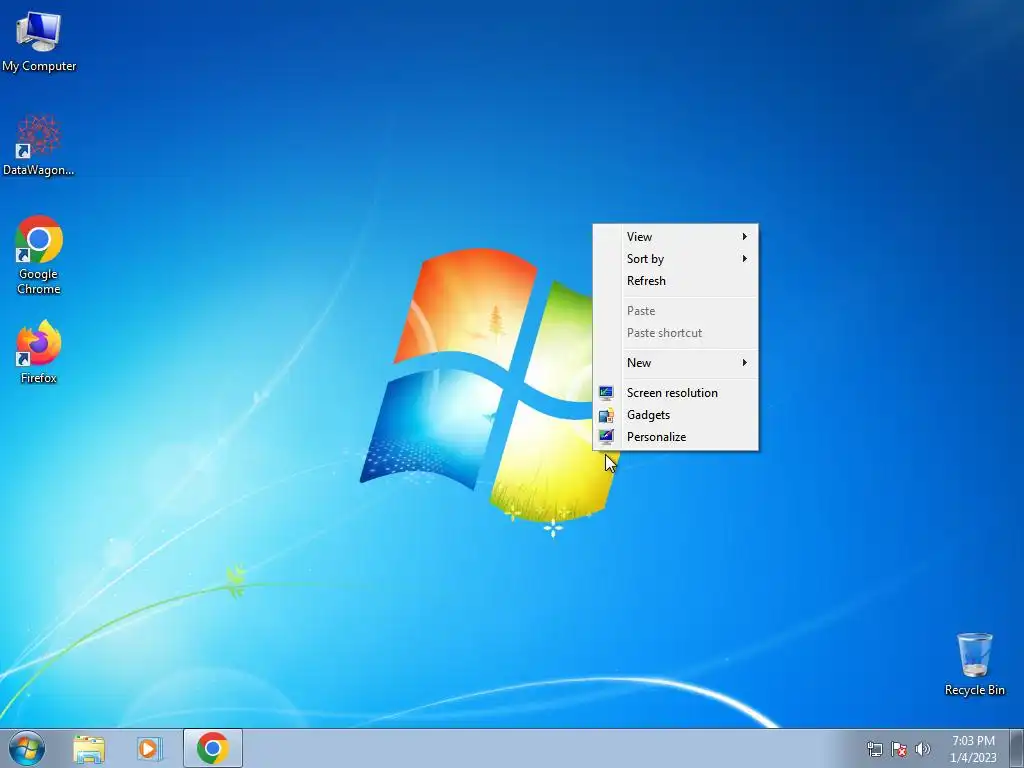Screen dimensions: 1024x768
Task: Click the Show desktop button
Action: tap(1017, 748)
